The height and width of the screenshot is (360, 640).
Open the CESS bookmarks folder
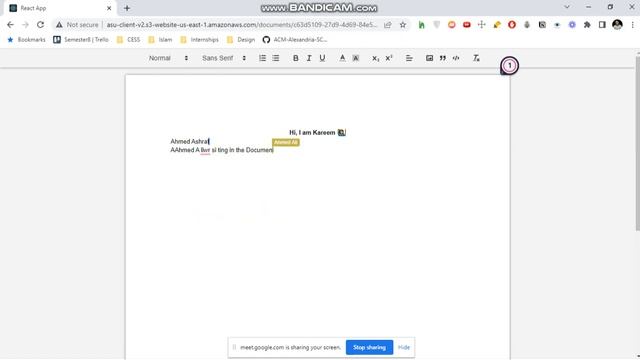(x=129, y=40)
